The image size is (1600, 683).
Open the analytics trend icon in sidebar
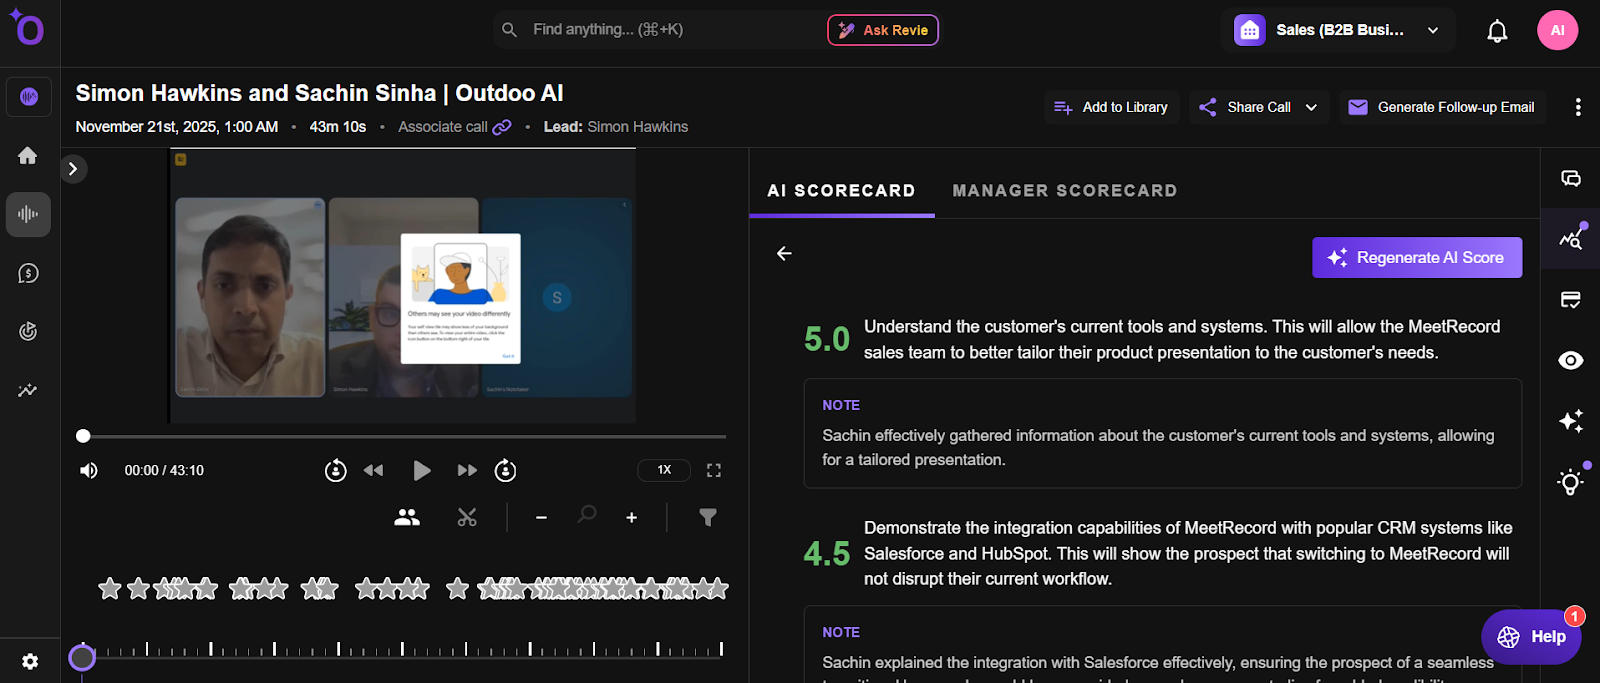[x=28, y=390]
